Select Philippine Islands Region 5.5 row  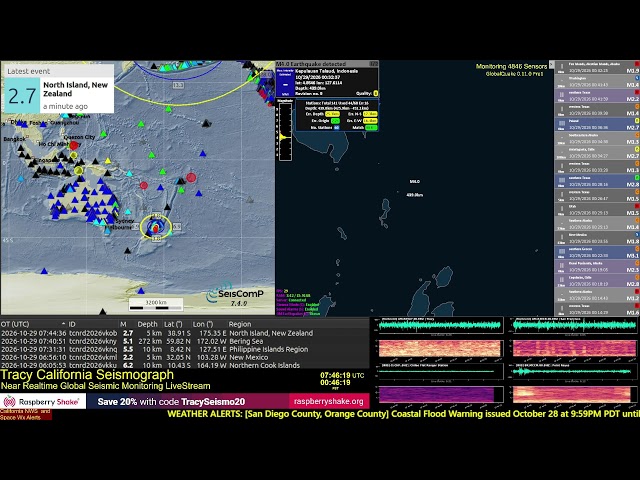pyautogui.click(x=184, y=349)
